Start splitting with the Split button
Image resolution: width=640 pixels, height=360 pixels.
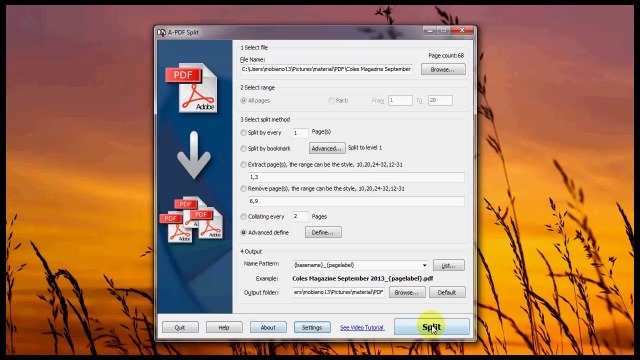click(432, 327)
